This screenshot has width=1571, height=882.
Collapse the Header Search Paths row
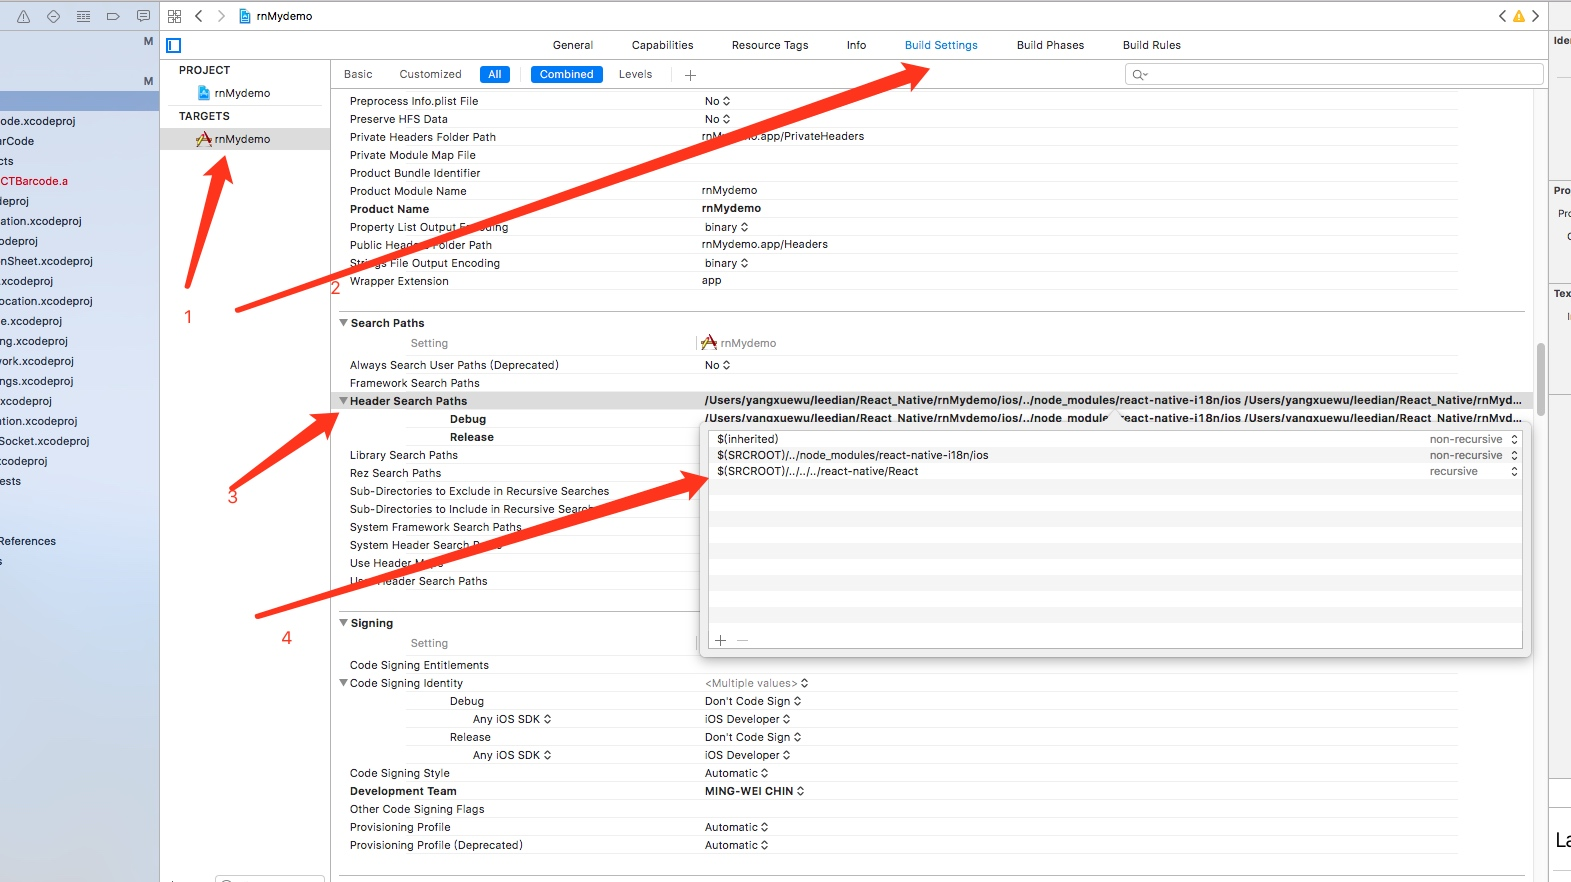click(x=343, y=401)
